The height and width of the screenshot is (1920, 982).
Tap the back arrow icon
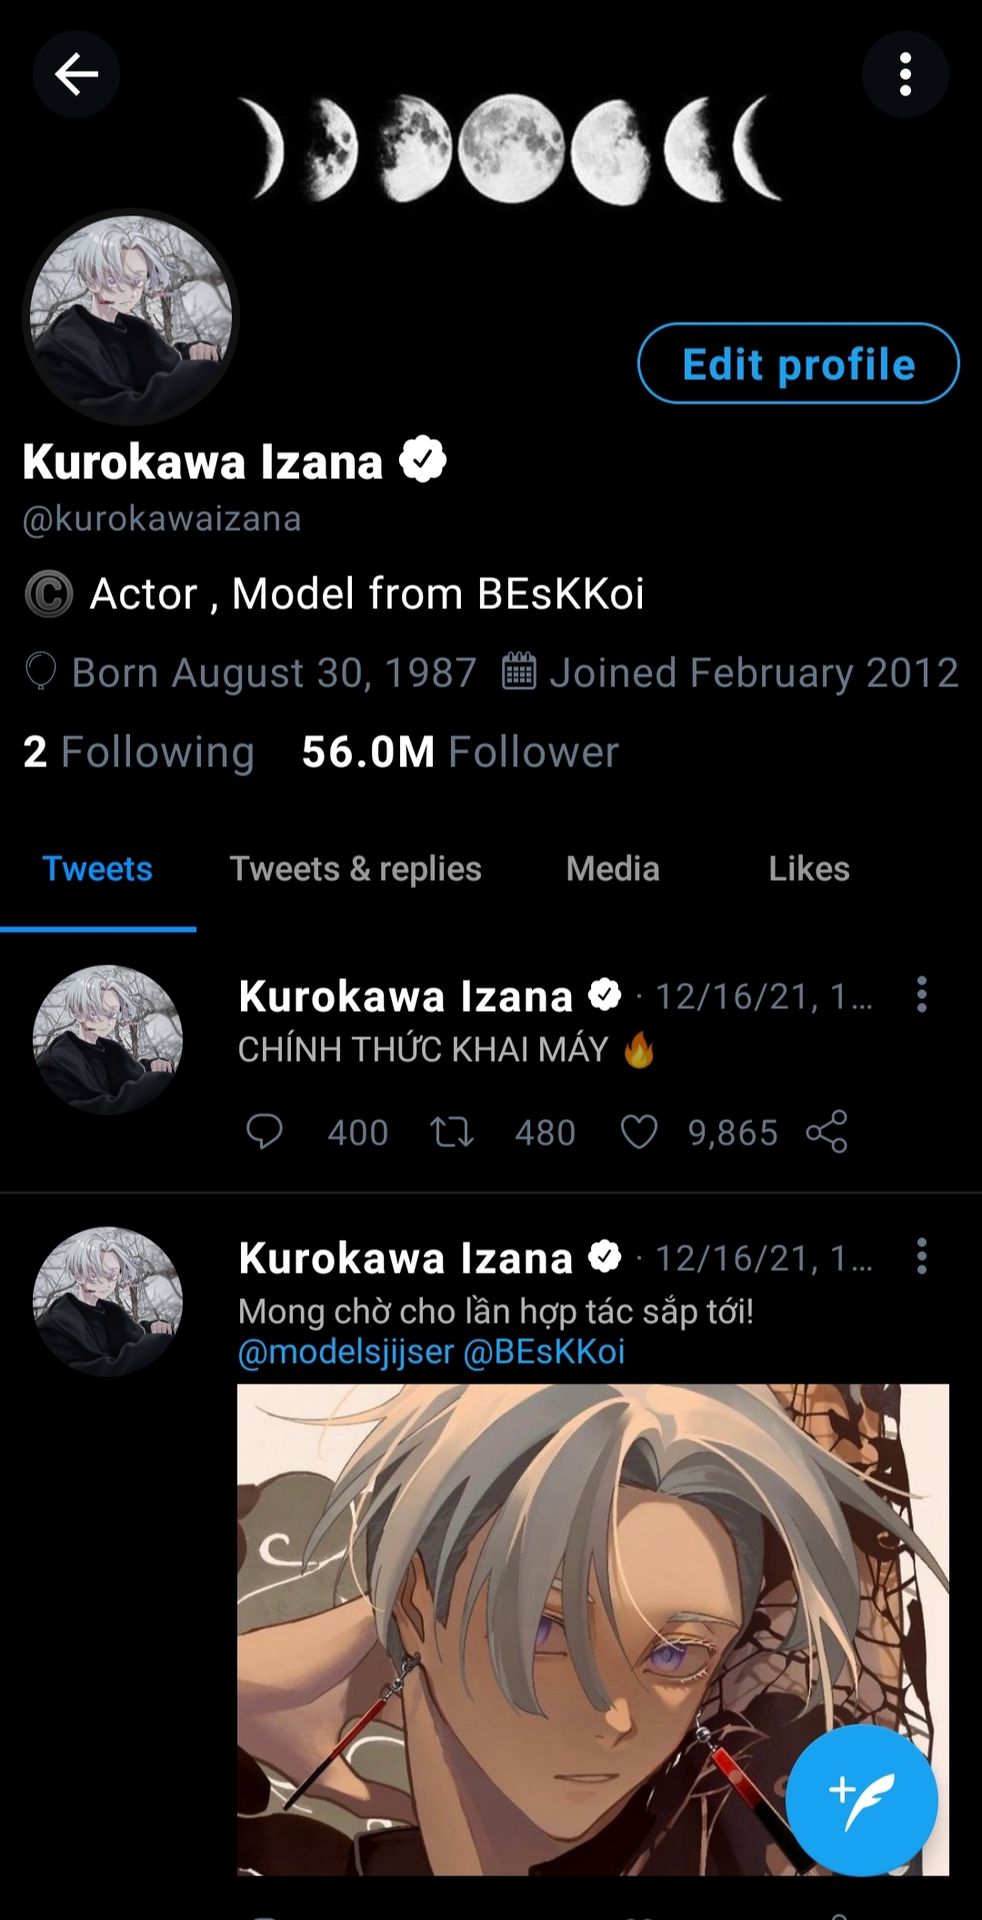tap(76, 74)
